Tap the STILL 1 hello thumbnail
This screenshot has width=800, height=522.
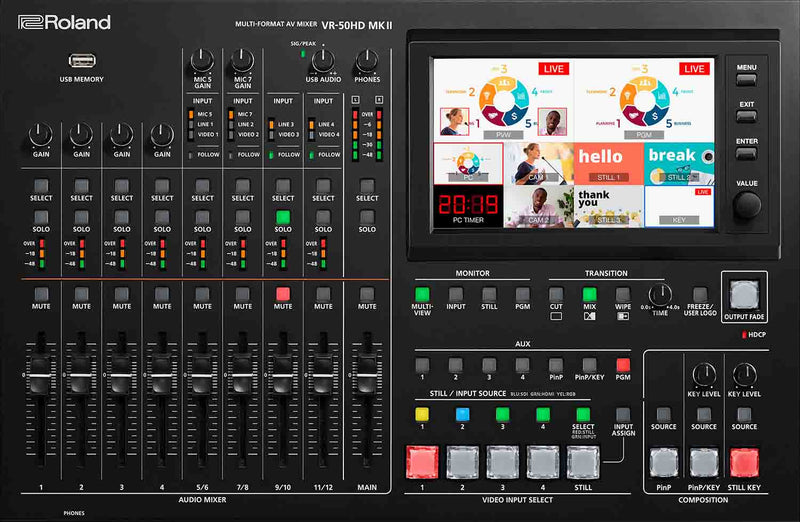point(609,163)
